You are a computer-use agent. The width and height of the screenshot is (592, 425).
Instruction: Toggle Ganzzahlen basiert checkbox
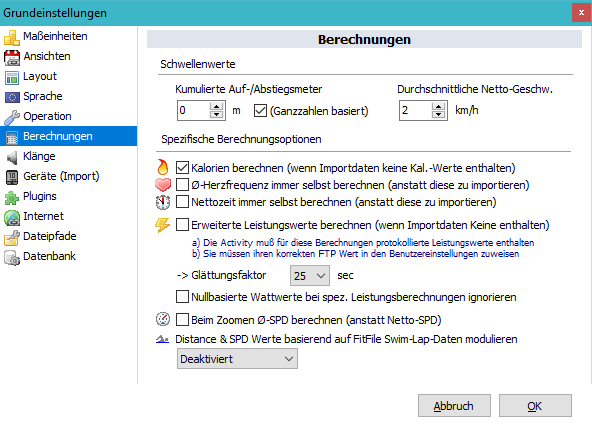[x=261, y=111]
